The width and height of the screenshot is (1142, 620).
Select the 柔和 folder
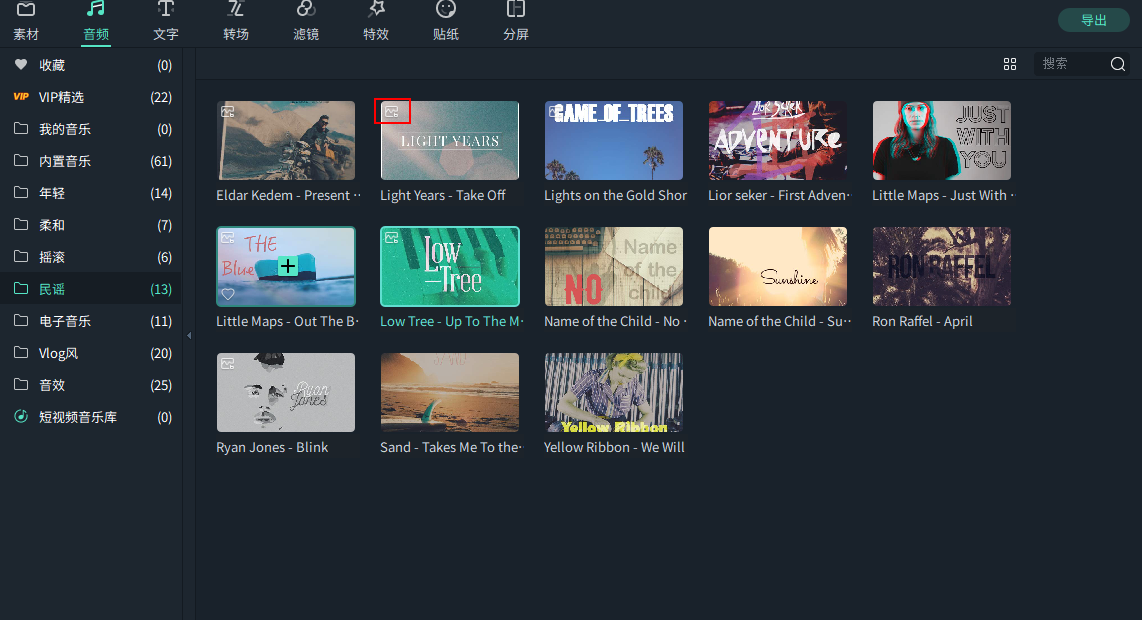(x=91, y=225)
